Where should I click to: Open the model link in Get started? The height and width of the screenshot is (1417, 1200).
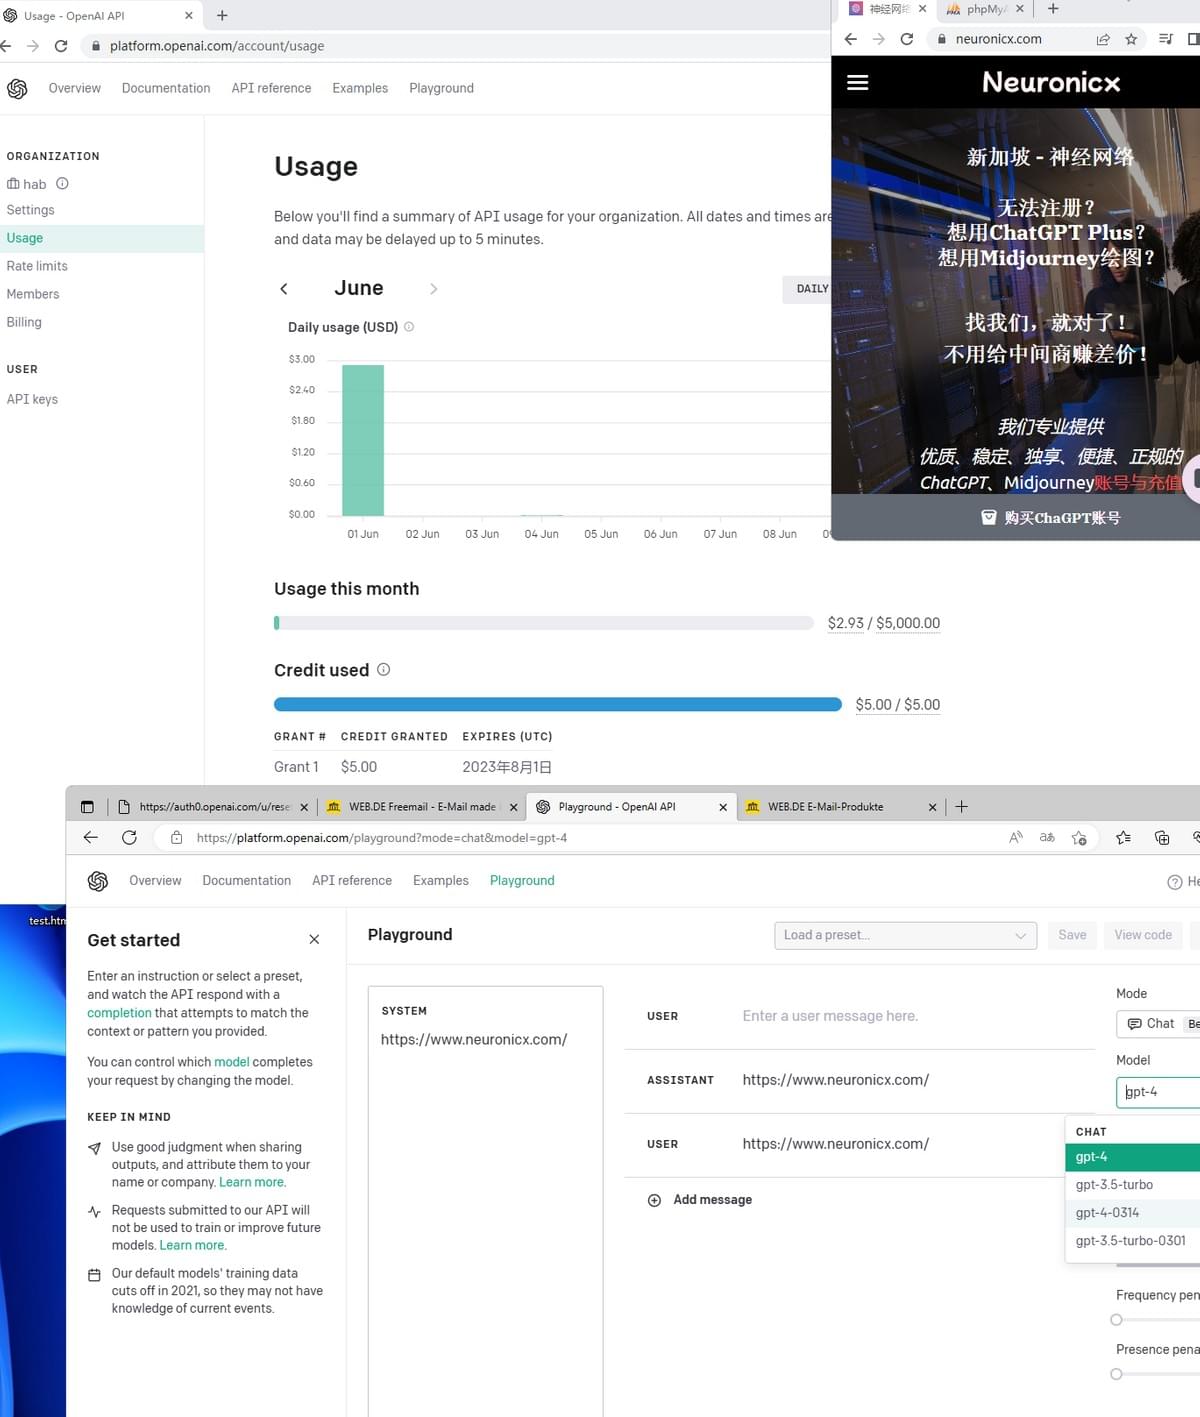(x=231, y=1062)
